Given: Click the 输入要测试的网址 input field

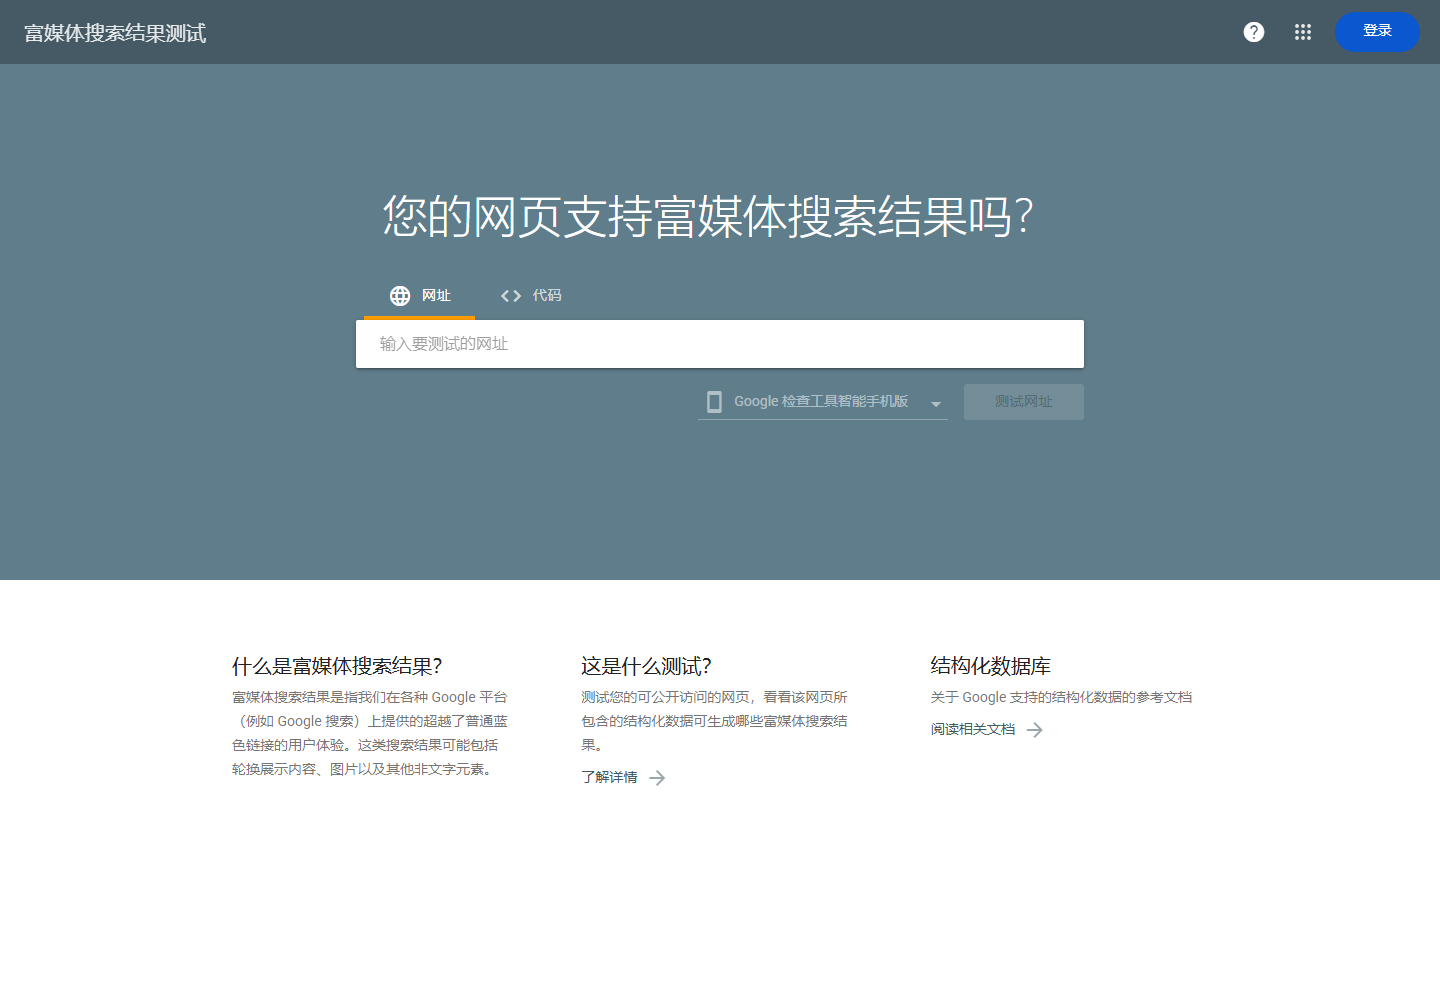Looking at the screenshot, I should [x=720, y=344].
